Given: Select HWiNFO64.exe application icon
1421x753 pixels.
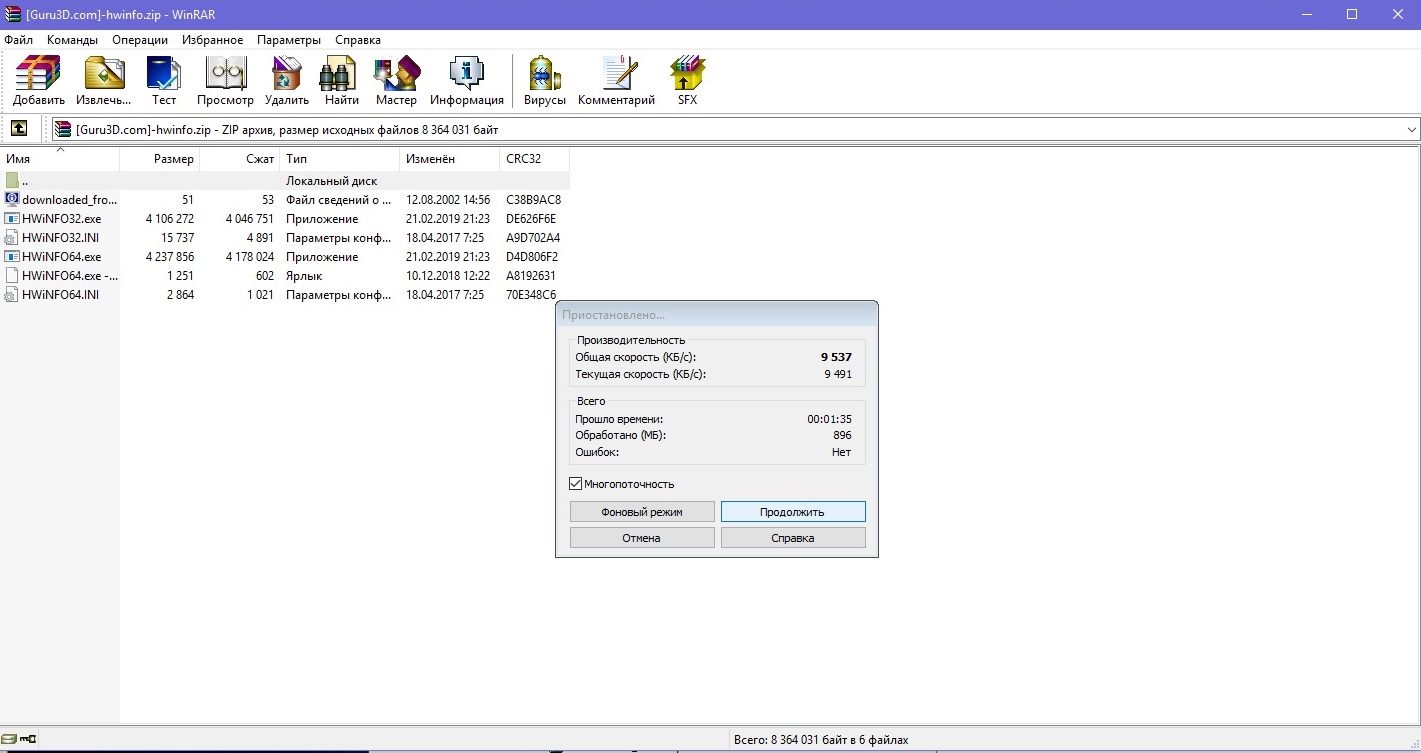Looking at the screenshot, I should coord(12,257).
